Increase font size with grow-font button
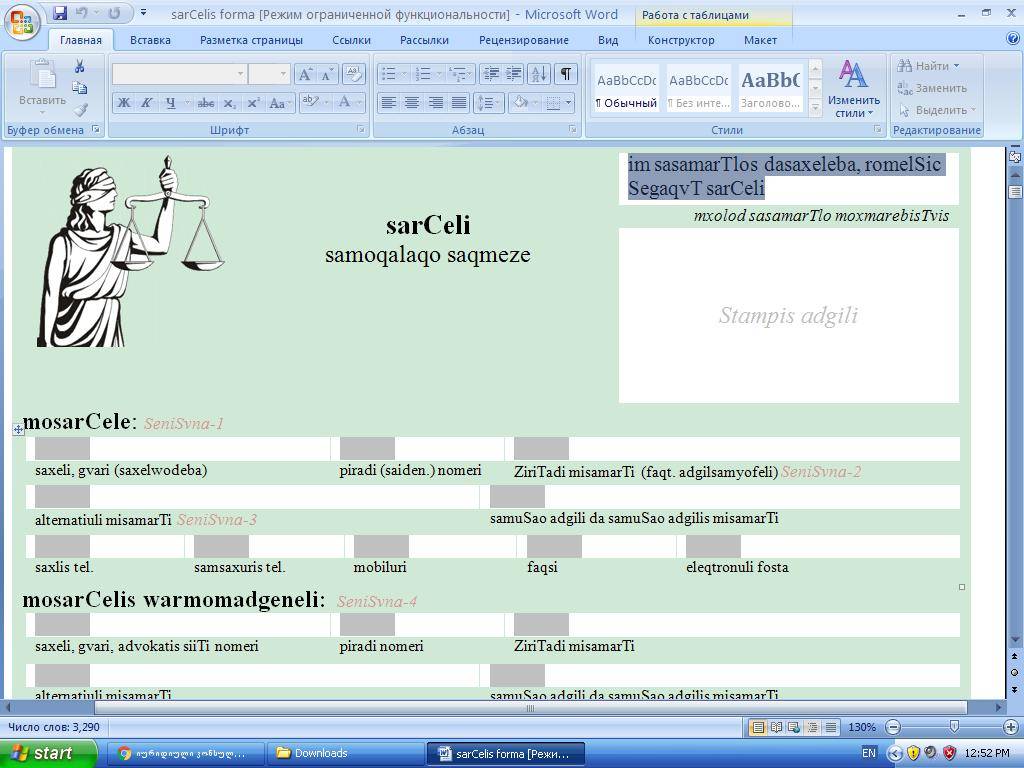Image resolution: width=1024 pixels, height=768 pixels. tap(305, 74)
